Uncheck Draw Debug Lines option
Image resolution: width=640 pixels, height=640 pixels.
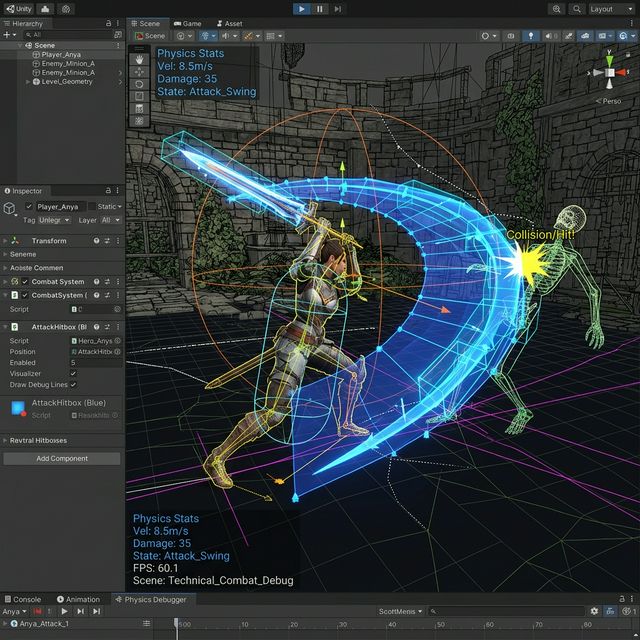pyautogui.click(x=73, y=384)
